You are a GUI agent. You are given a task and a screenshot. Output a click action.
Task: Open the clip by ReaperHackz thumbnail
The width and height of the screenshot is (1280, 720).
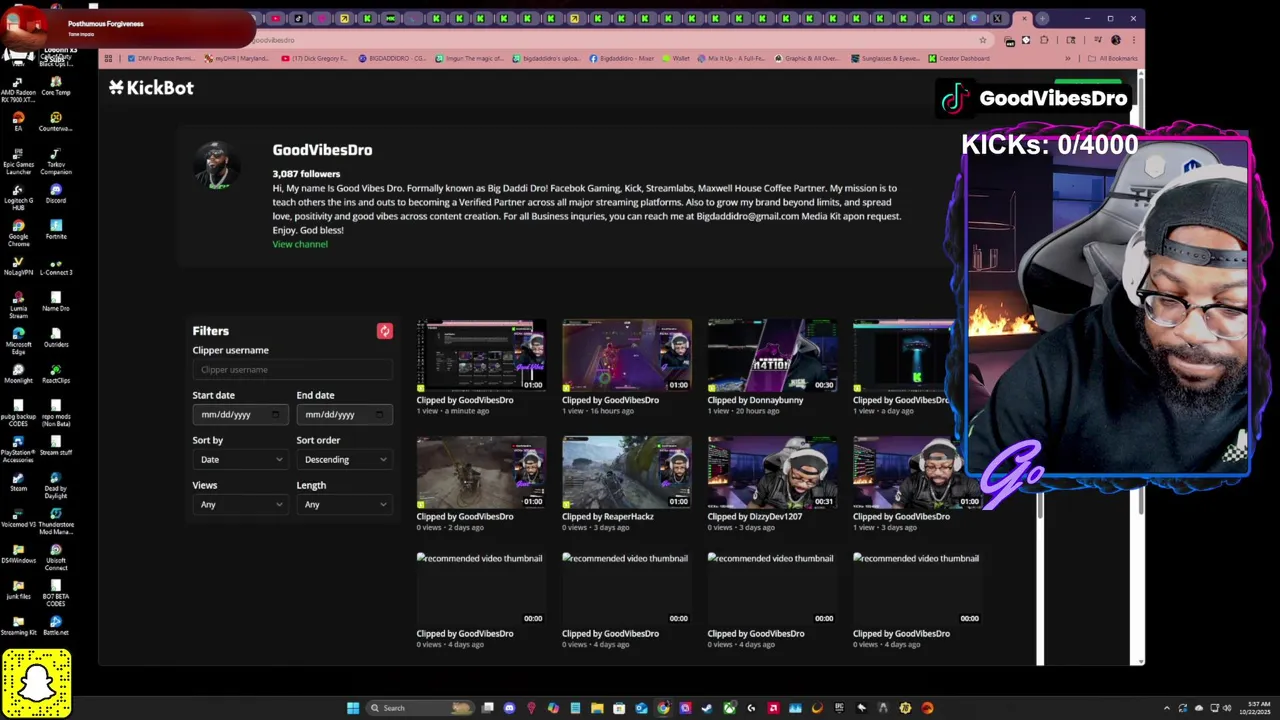click(627, 472)
